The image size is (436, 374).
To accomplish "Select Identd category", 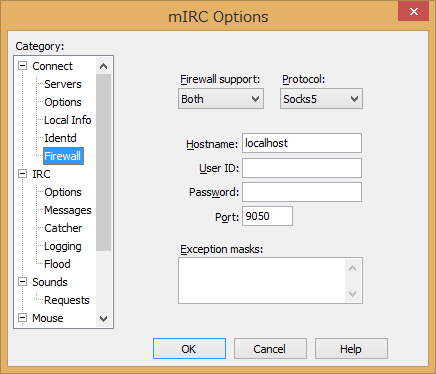I will pos(60,138).
